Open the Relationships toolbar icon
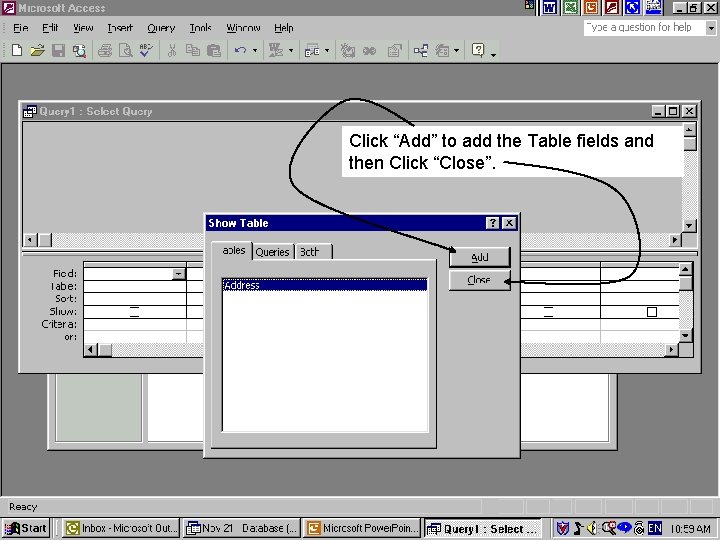The width and height of the screenshot is (720, 540). (421, 50)
